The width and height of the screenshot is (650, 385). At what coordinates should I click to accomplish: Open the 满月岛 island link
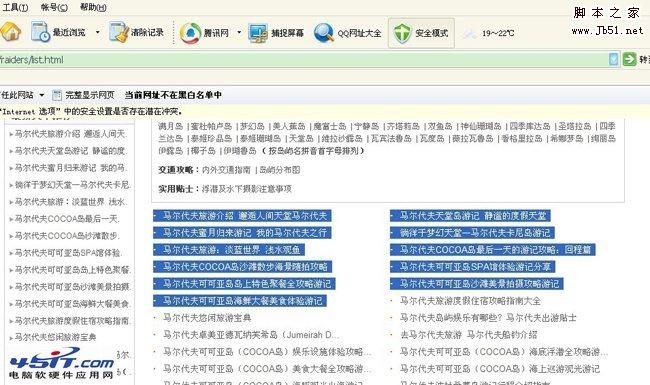(170, 126)
